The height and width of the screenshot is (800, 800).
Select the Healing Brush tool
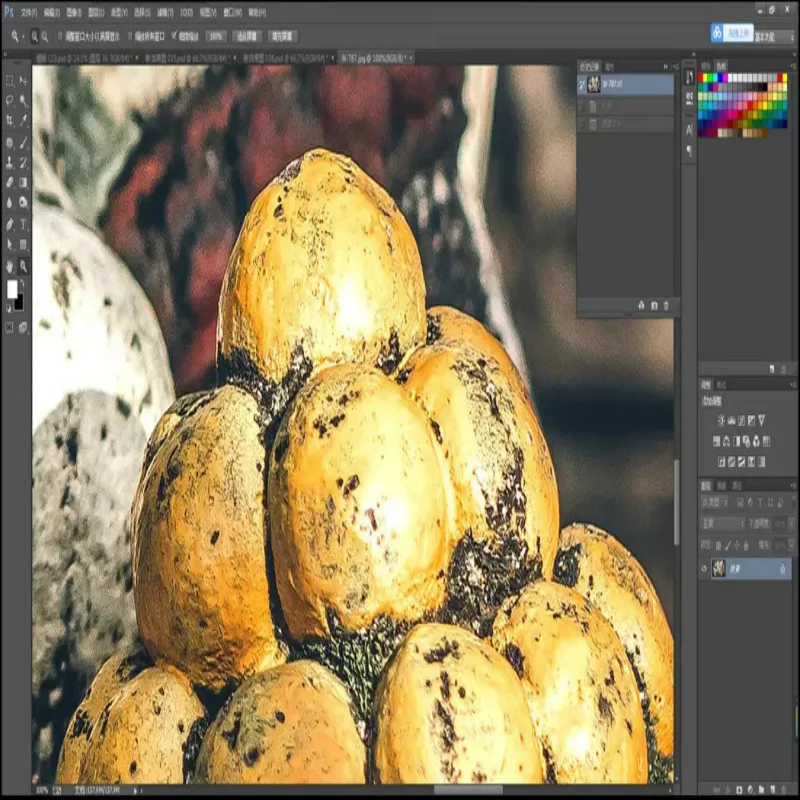click(x=10, y=143)
